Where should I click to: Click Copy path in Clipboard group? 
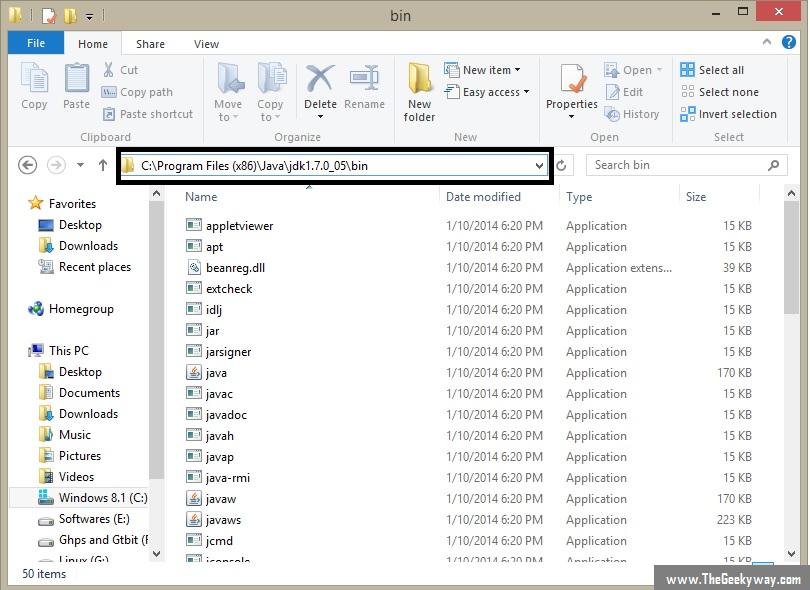click(x=137, y=92)
